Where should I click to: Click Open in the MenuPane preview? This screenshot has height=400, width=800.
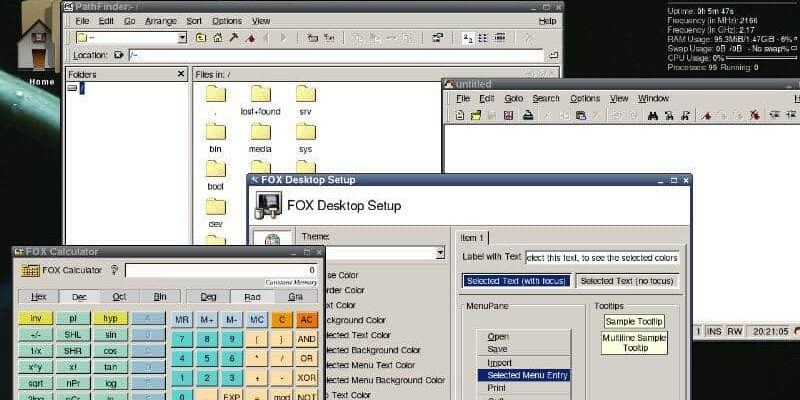(x=498, y=337)
